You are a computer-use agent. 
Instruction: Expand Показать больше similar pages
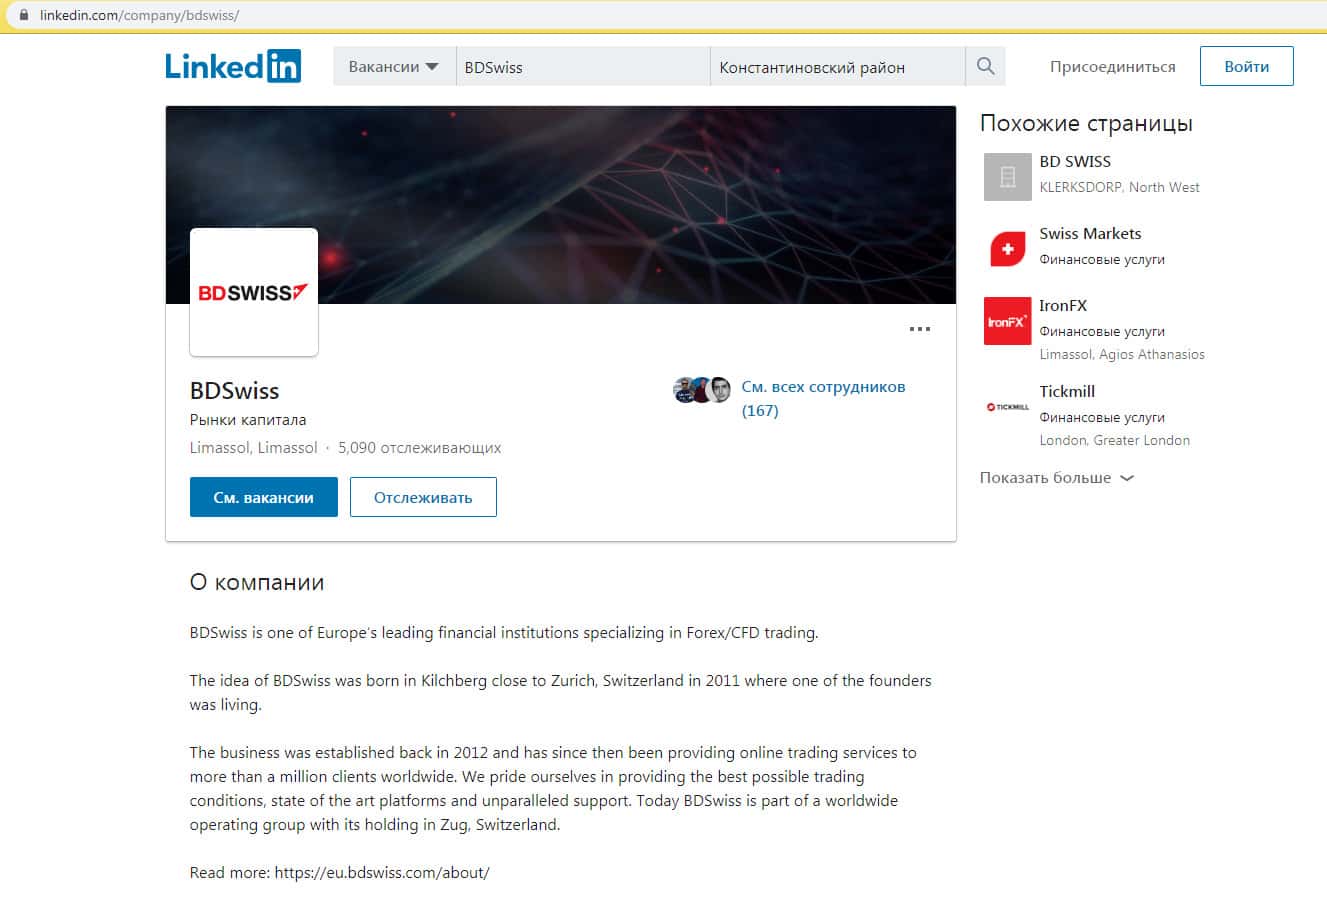(1057, 478)
